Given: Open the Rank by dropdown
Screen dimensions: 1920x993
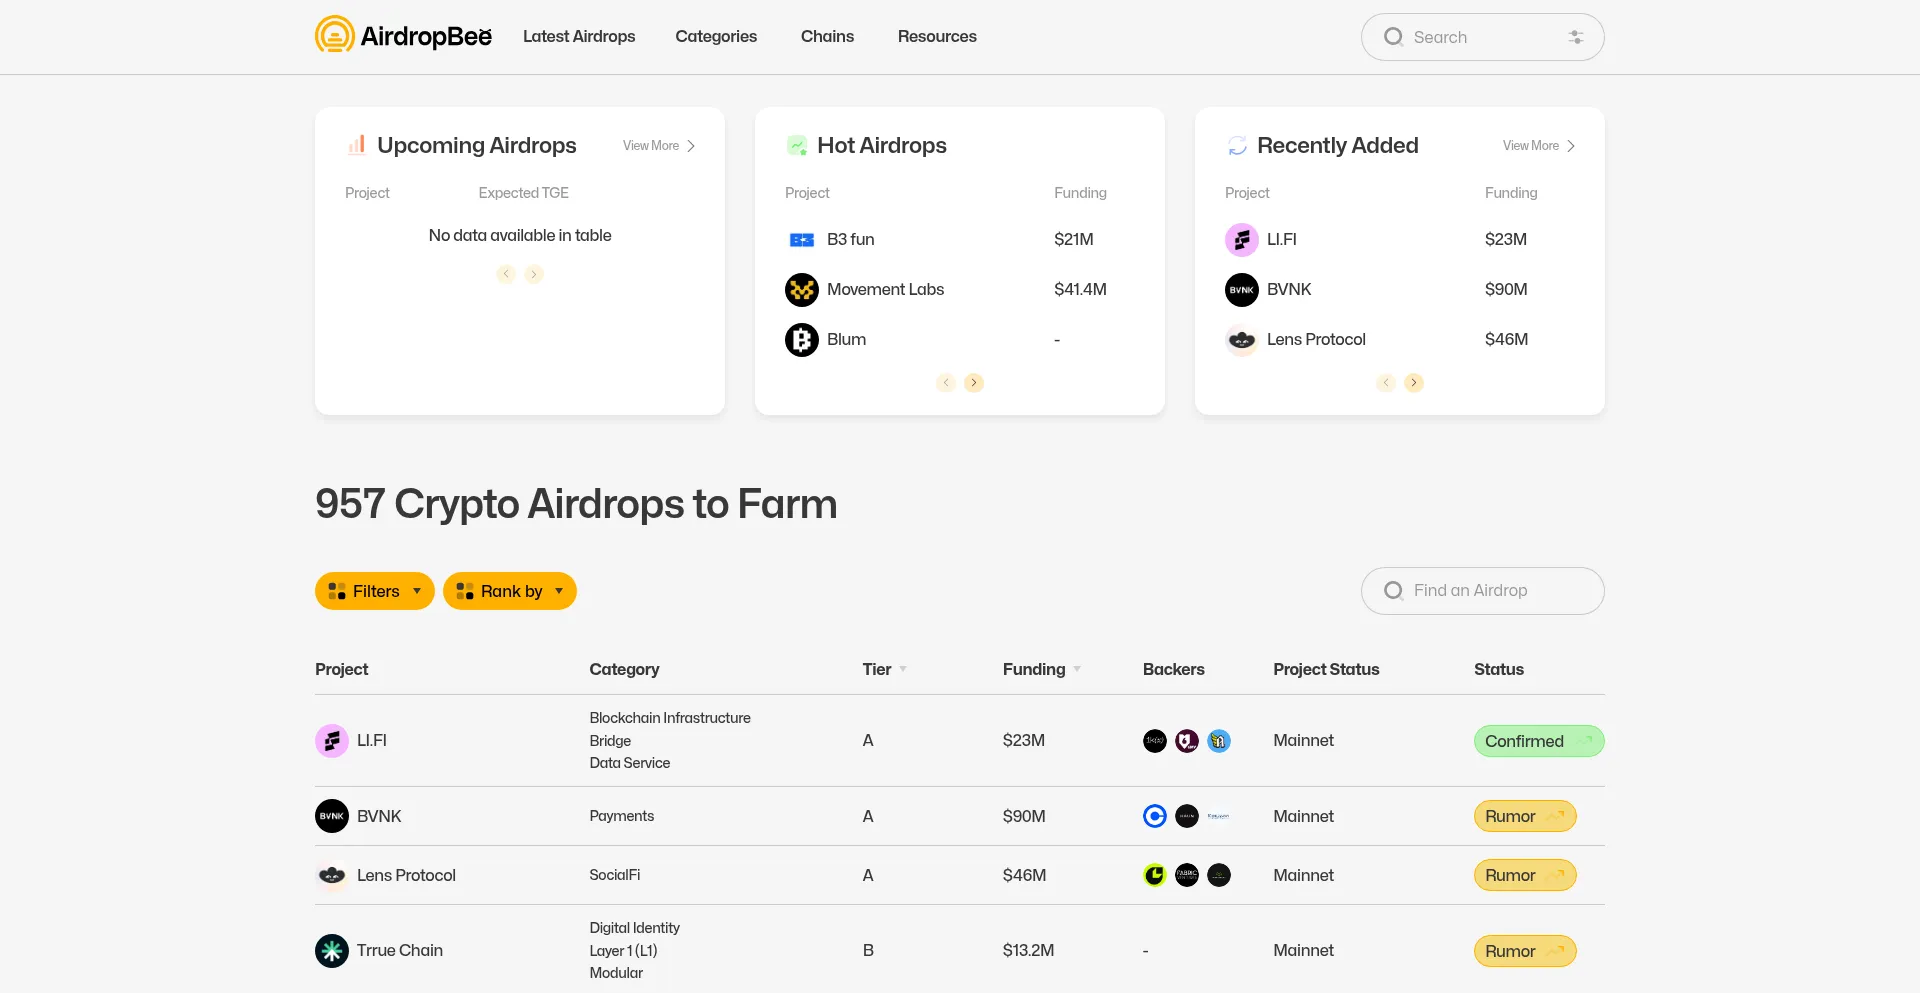Looking at the screenshot, I should [x=510, y=591].
